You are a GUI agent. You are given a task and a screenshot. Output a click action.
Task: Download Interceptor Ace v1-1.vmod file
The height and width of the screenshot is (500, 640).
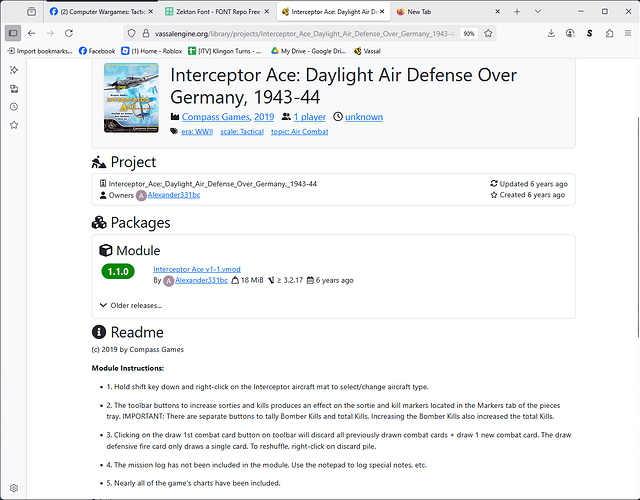tap(197, 269)
